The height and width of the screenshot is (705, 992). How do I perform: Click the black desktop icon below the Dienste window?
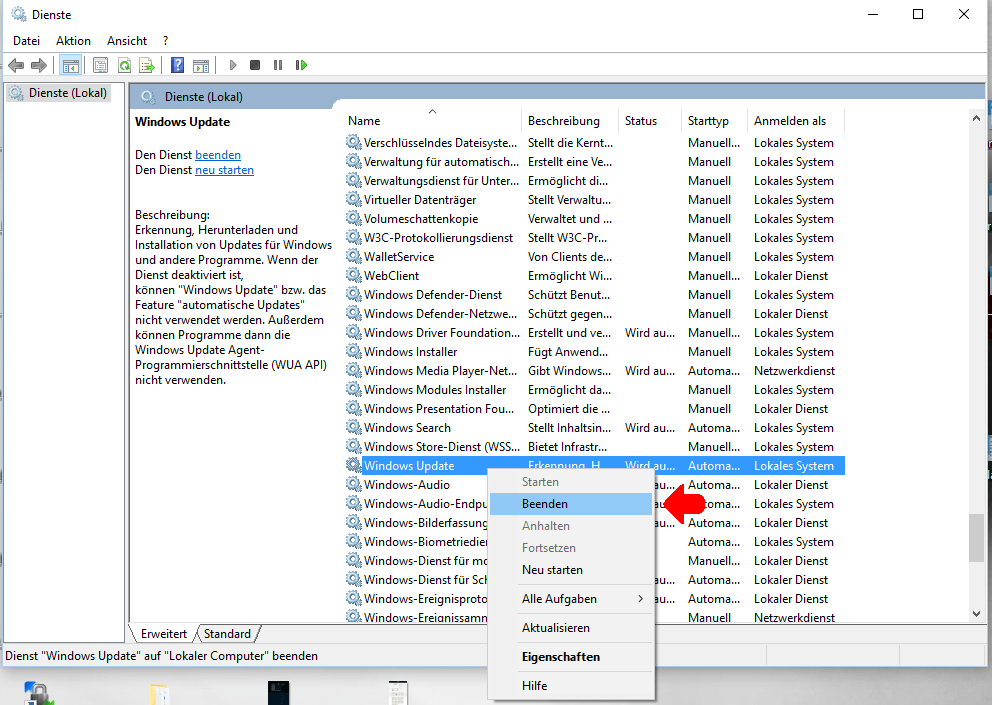[278, 692]
